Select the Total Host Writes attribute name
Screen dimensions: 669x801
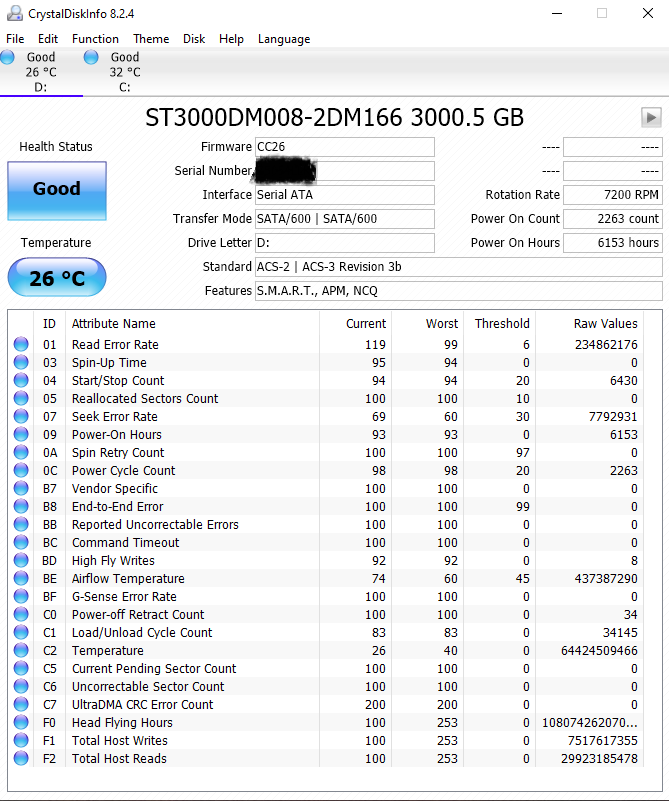120,741
